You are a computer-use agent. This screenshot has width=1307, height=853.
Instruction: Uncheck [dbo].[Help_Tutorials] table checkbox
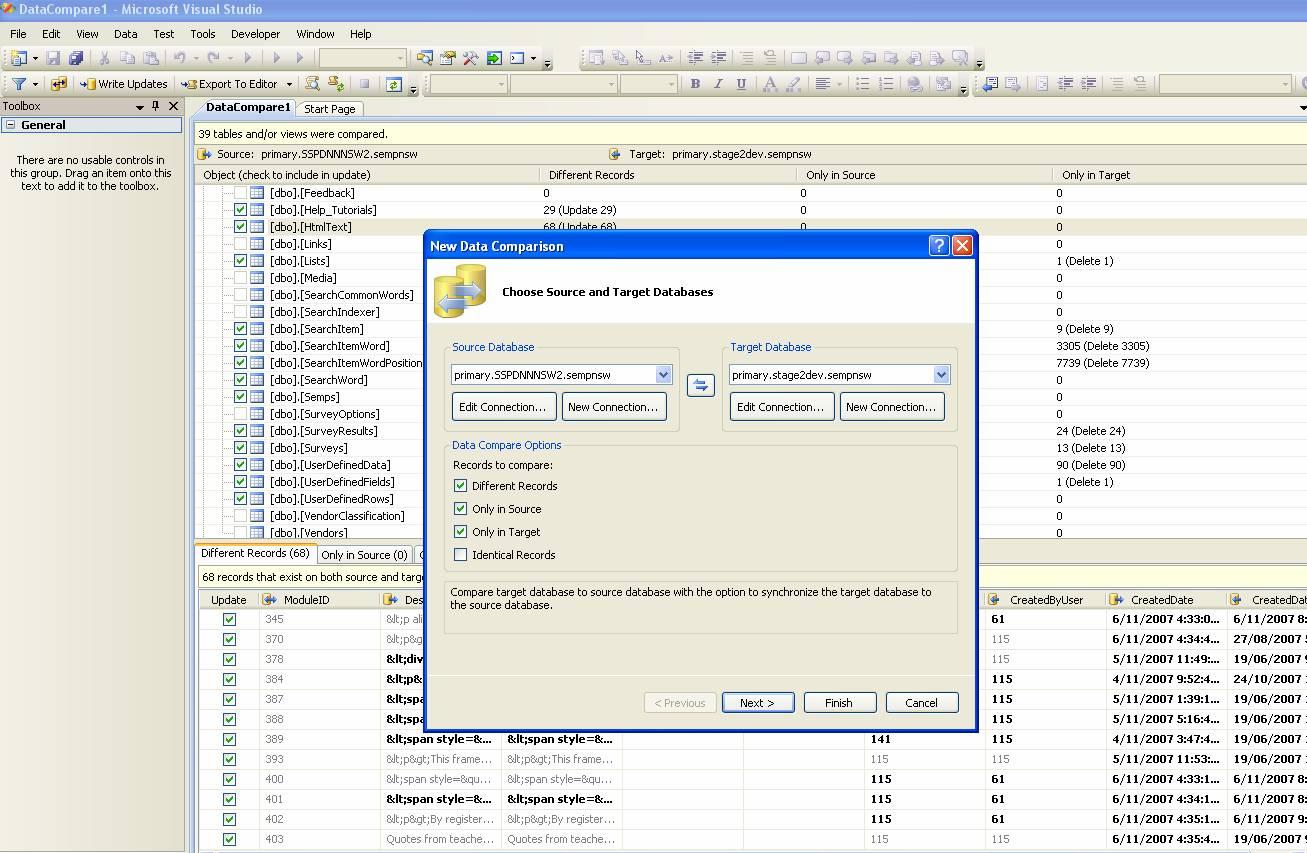240,210
